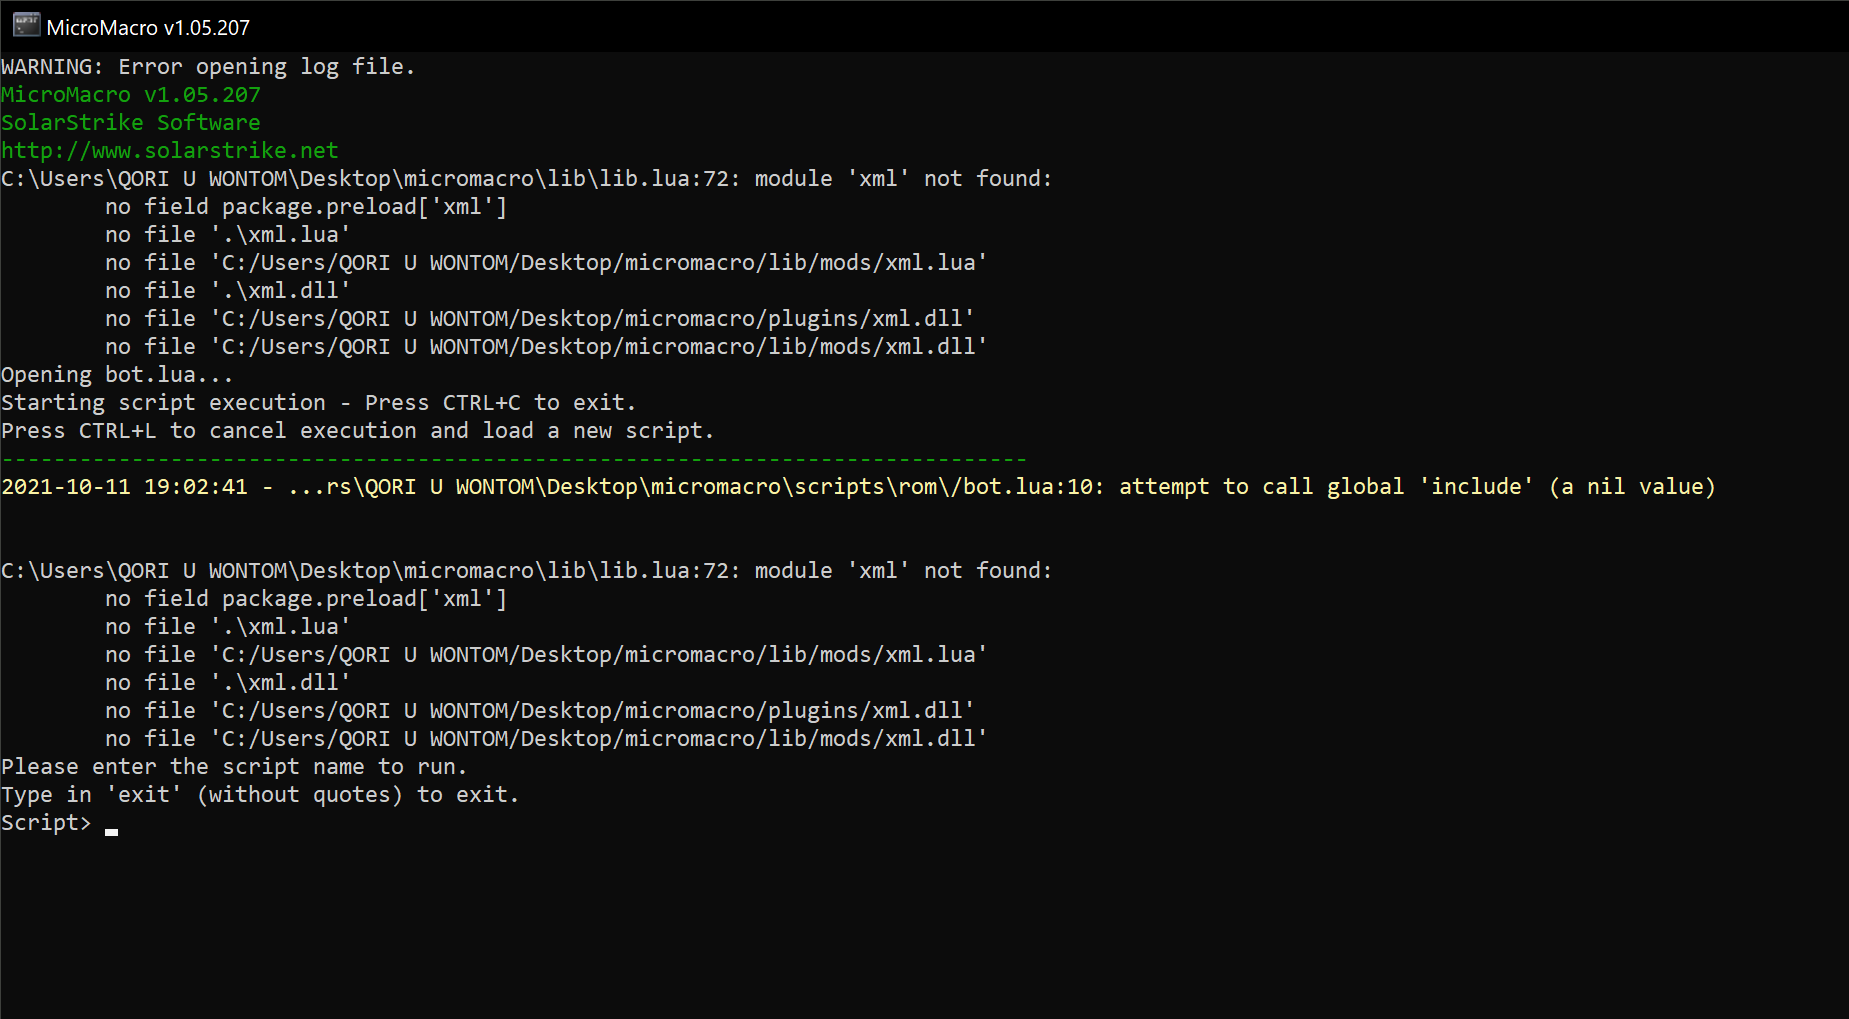Click the MicroMacro v1.05.207 window title text

pyautogui.click(x=148, y=28)
